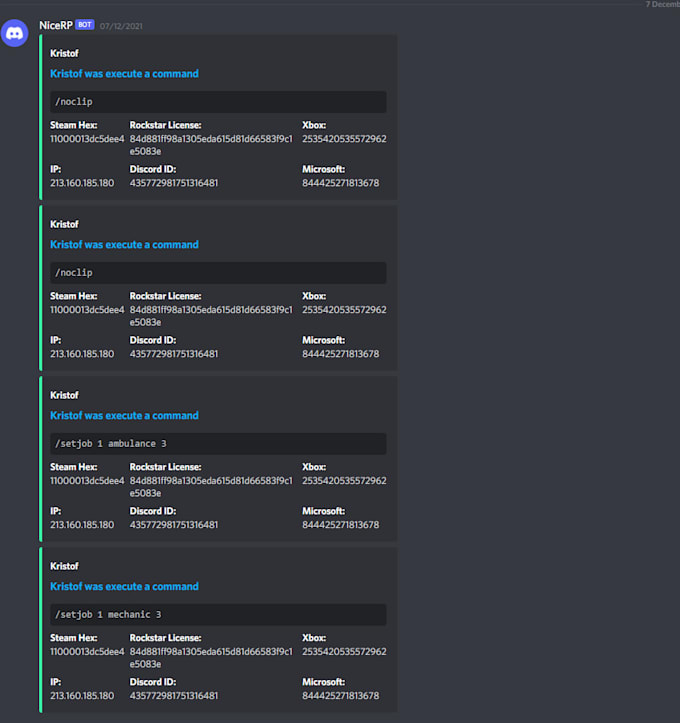Open the link above '/setjob 1 ambulance 3'
Viewport: 680px width, 723px height.
[124, 416]
